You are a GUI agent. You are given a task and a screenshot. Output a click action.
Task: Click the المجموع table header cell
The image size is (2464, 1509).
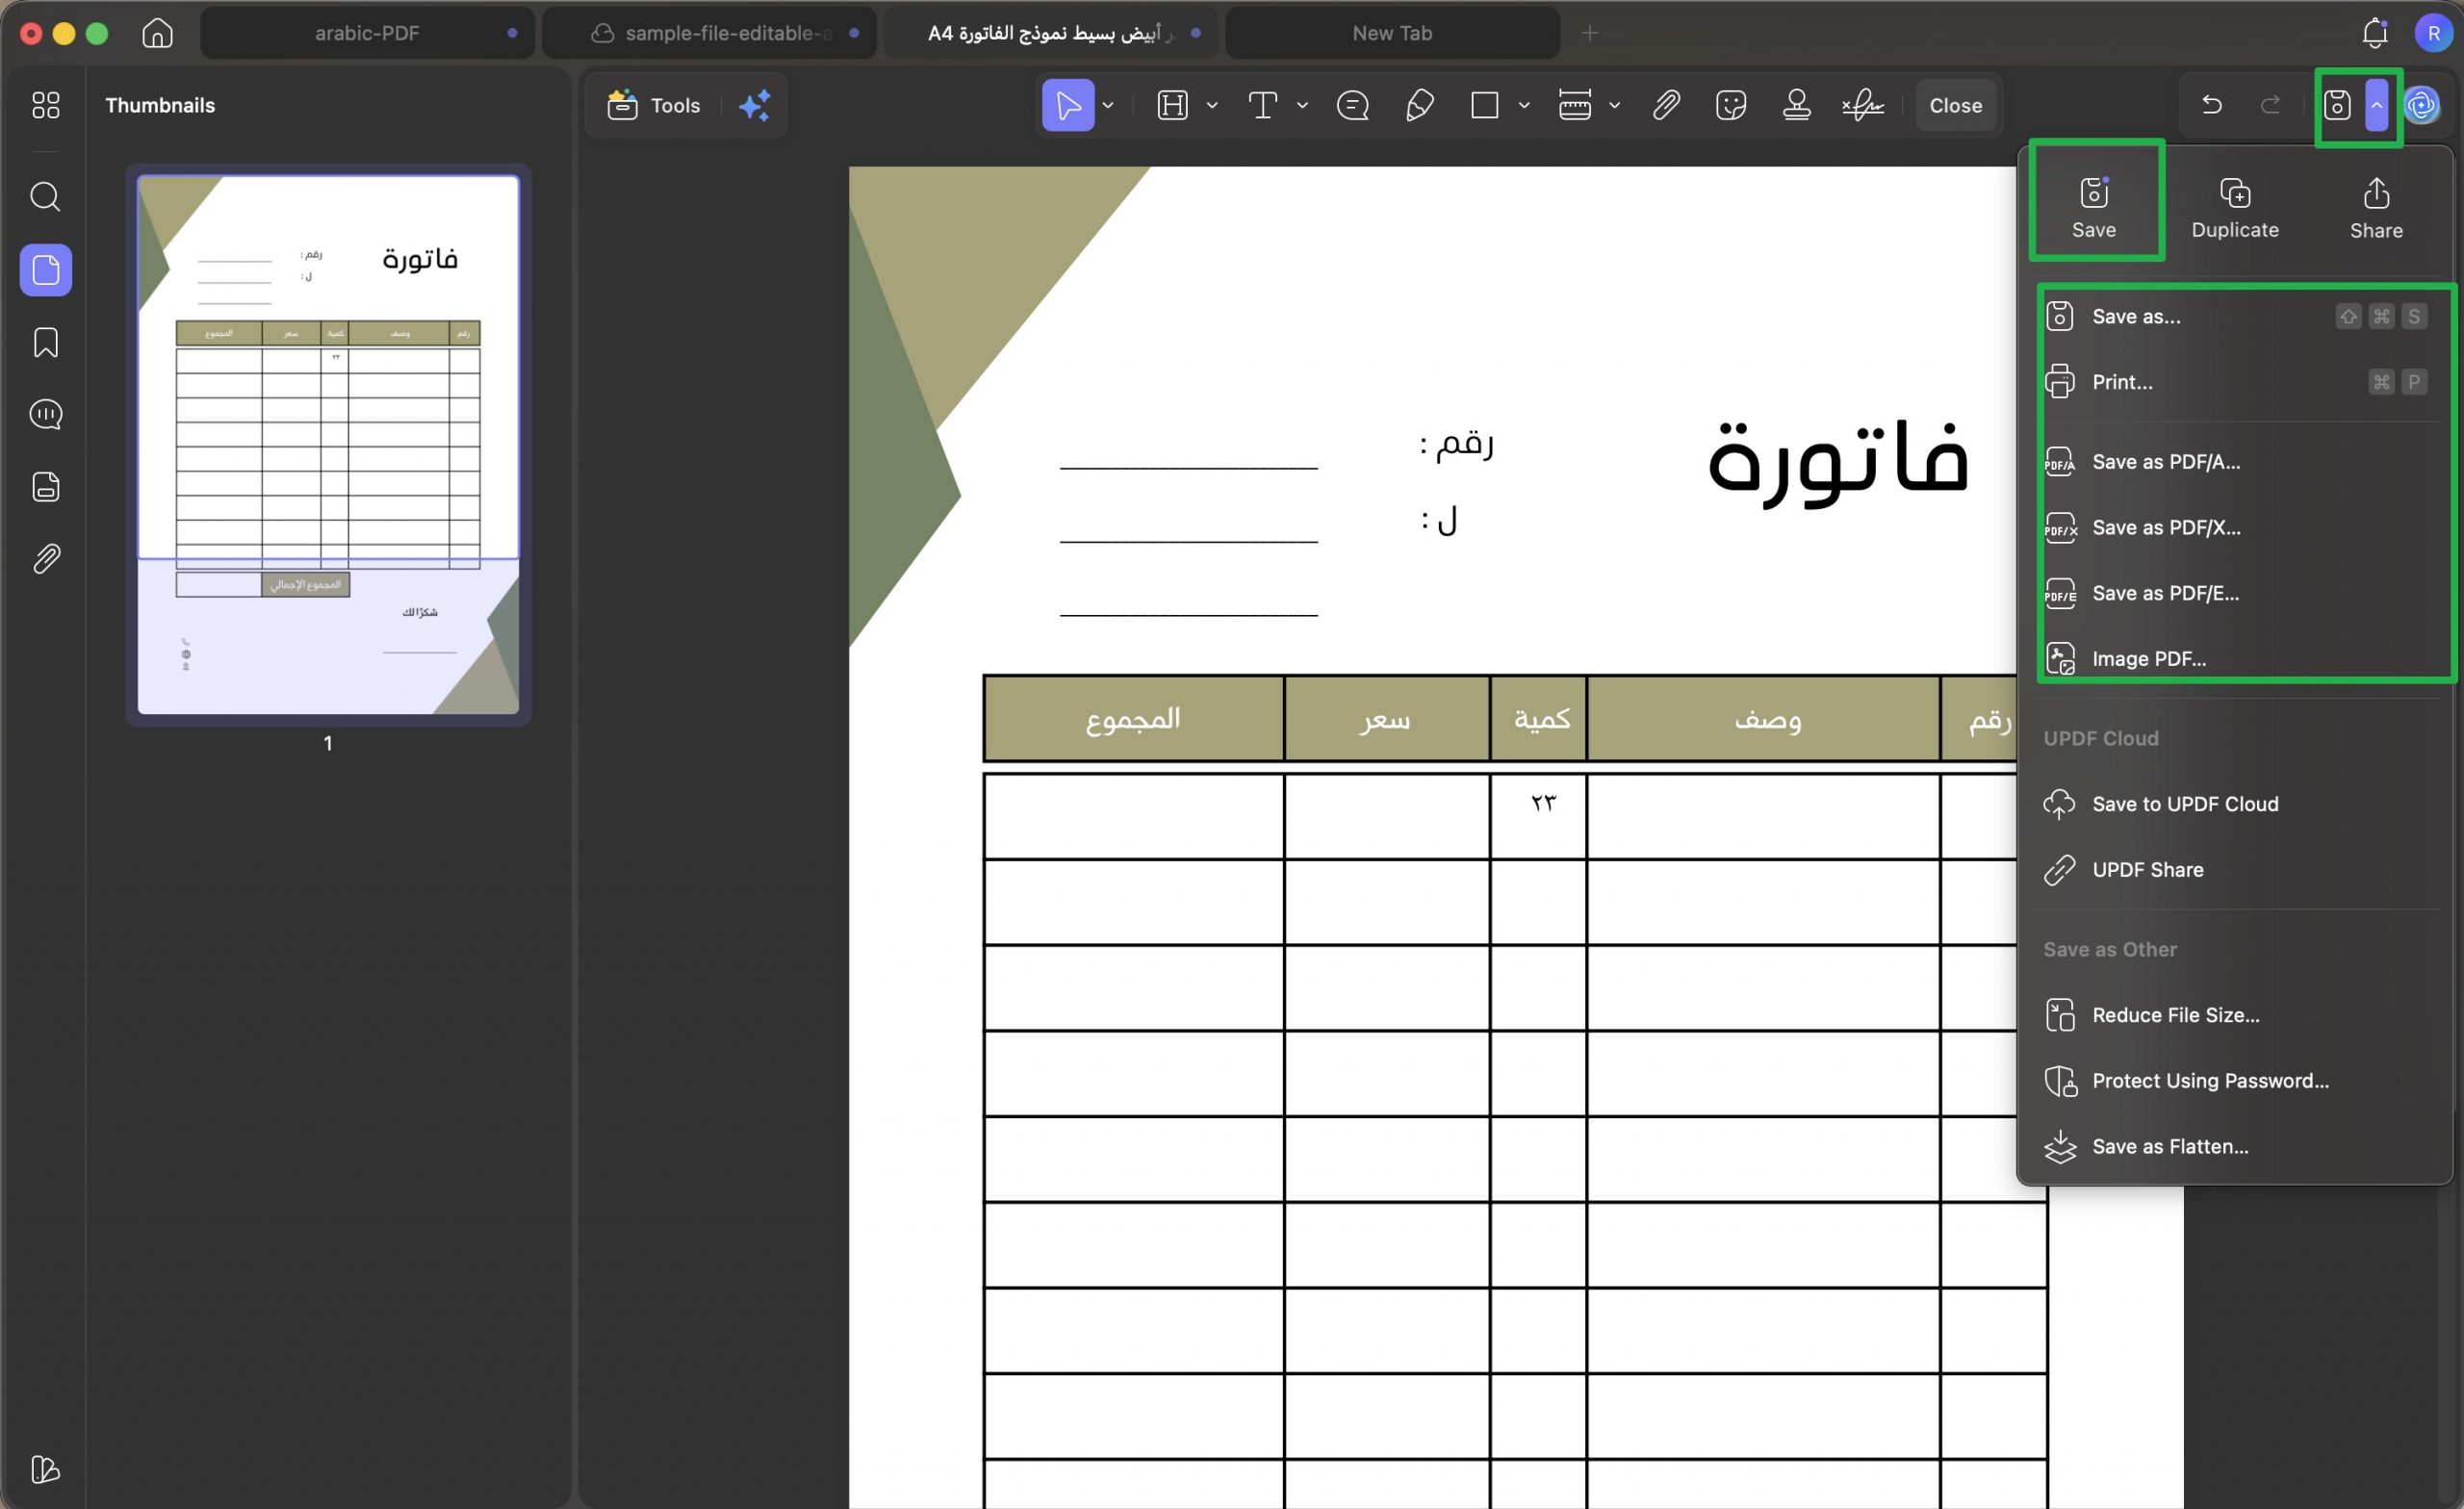coord(1133,719)
